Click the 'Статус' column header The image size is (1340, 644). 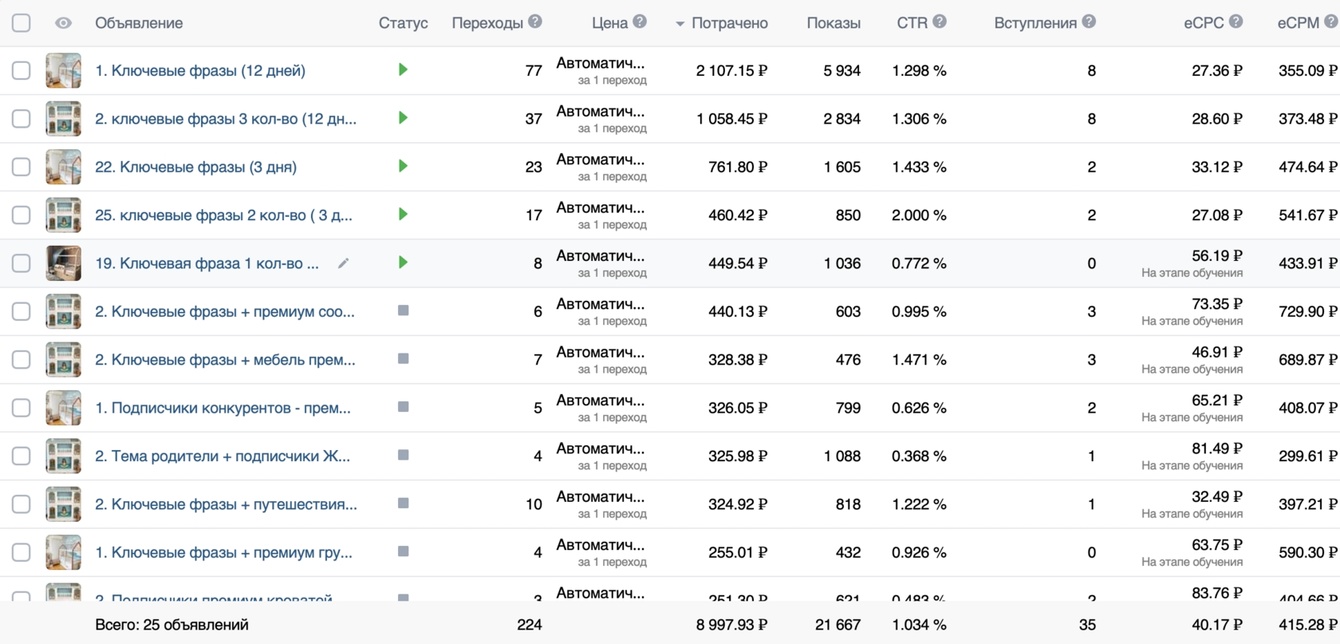click(403, 23)
